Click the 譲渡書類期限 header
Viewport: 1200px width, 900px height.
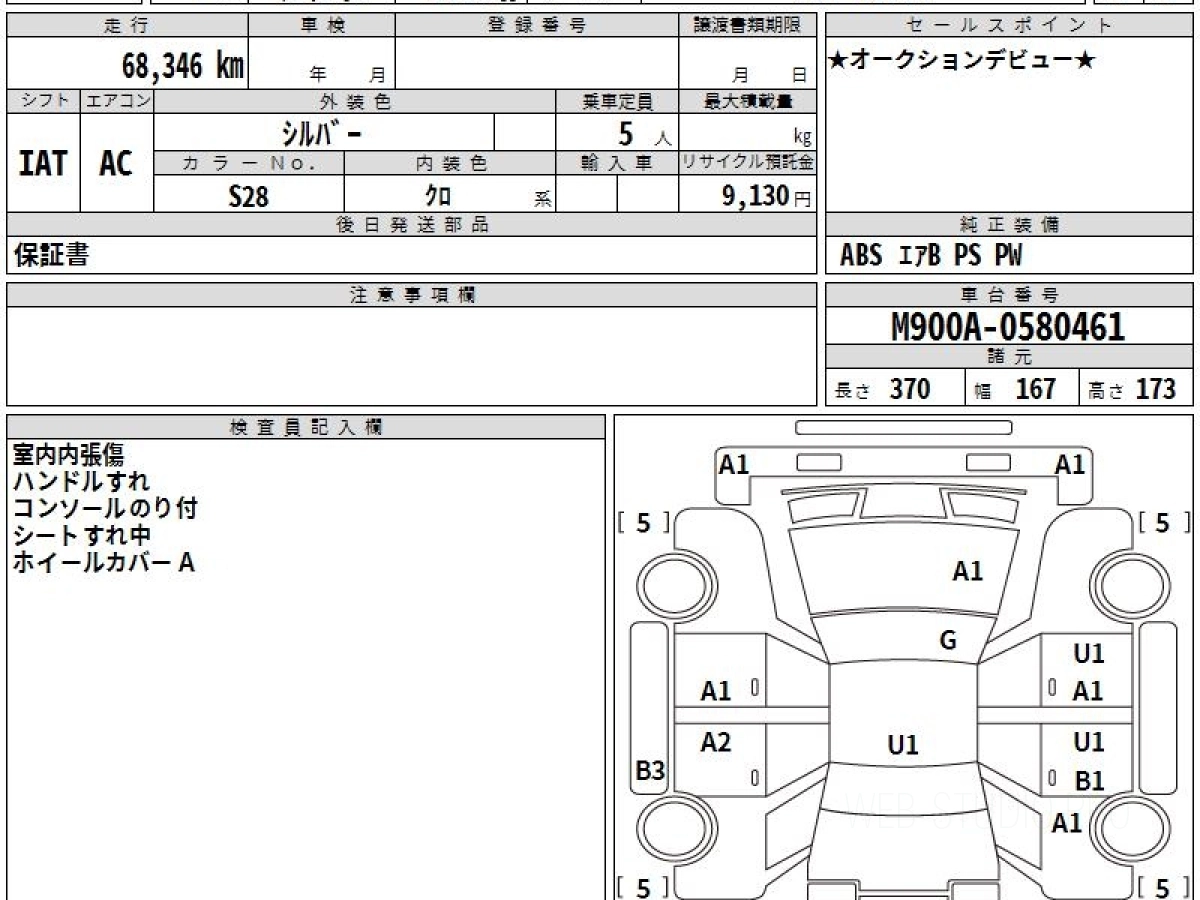748,26
